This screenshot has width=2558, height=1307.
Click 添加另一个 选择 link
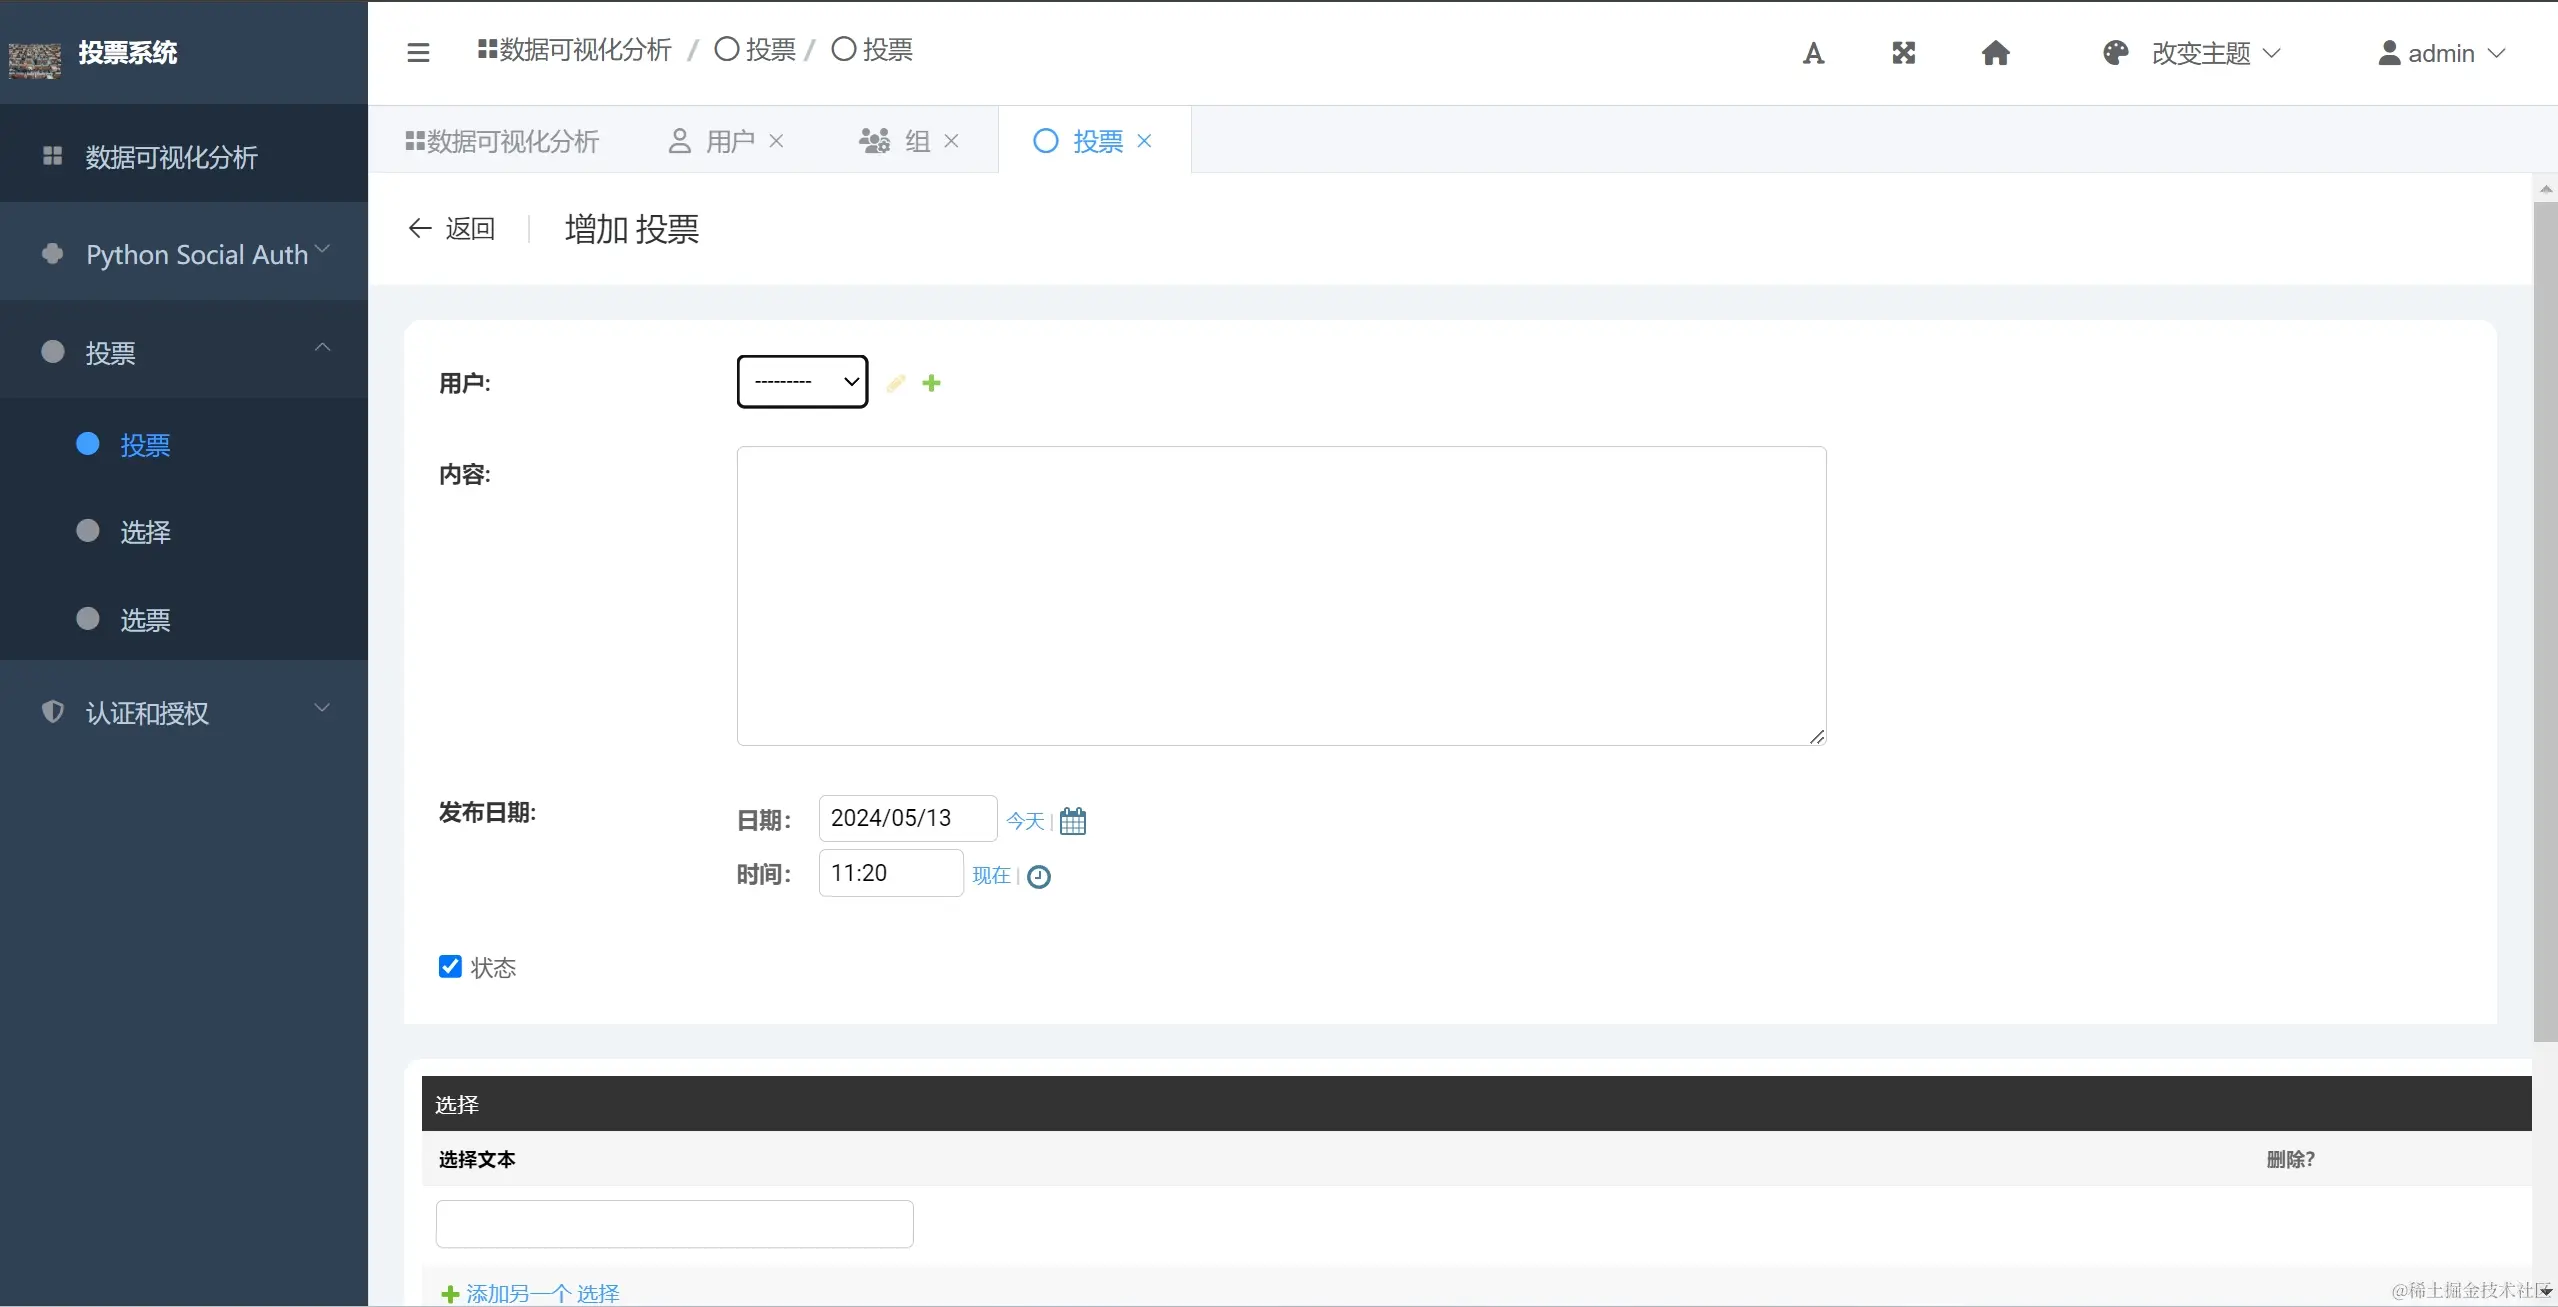coord(541,1293)
